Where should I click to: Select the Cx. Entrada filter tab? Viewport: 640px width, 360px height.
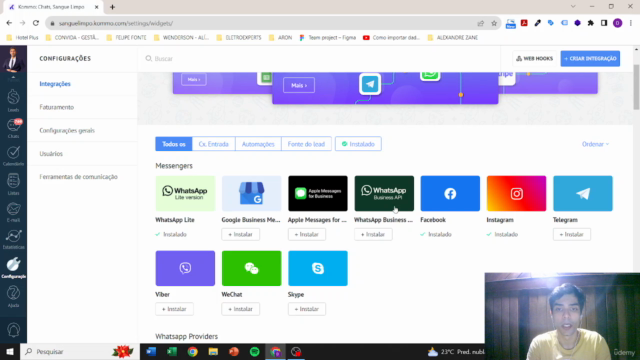point(213,144)
